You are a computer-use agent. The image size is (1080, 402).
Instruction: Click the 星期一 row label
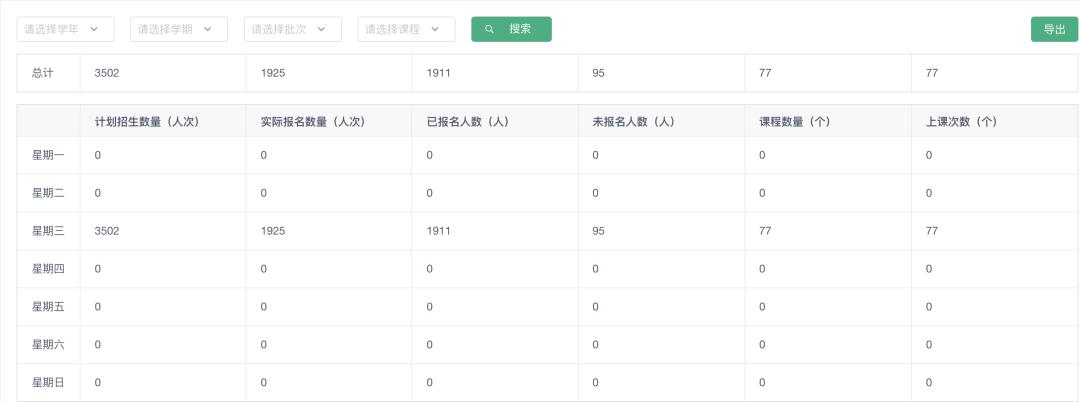48,156
